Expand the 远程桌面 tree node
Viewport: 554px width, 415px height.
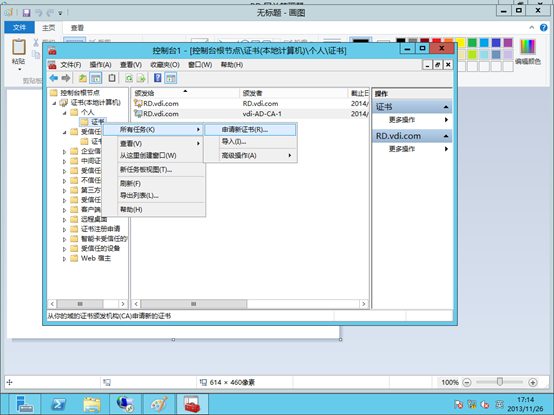pos(64,220)
